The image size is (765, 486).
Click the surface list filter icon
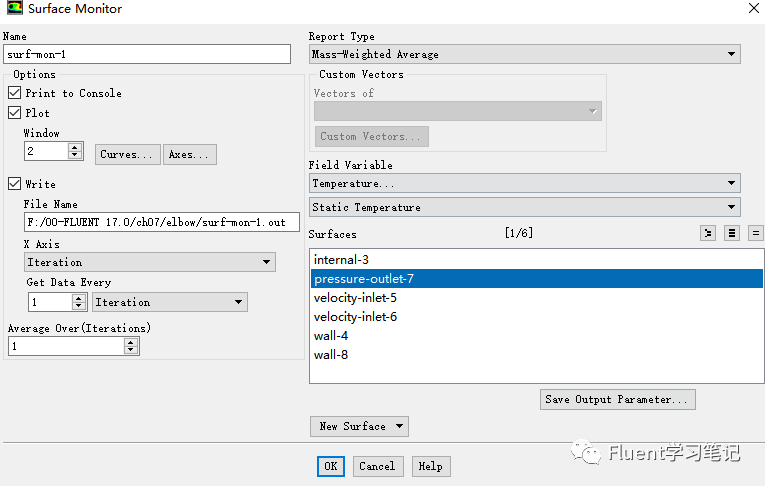(x=707, y=233)
